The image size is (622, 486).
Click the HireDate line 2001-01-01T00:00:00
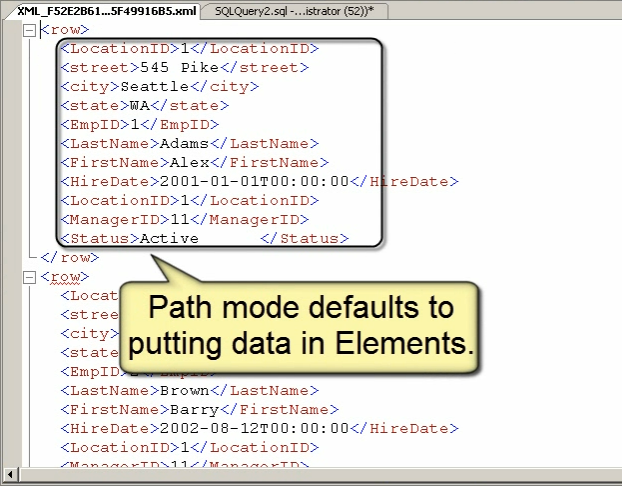[259, 182]
